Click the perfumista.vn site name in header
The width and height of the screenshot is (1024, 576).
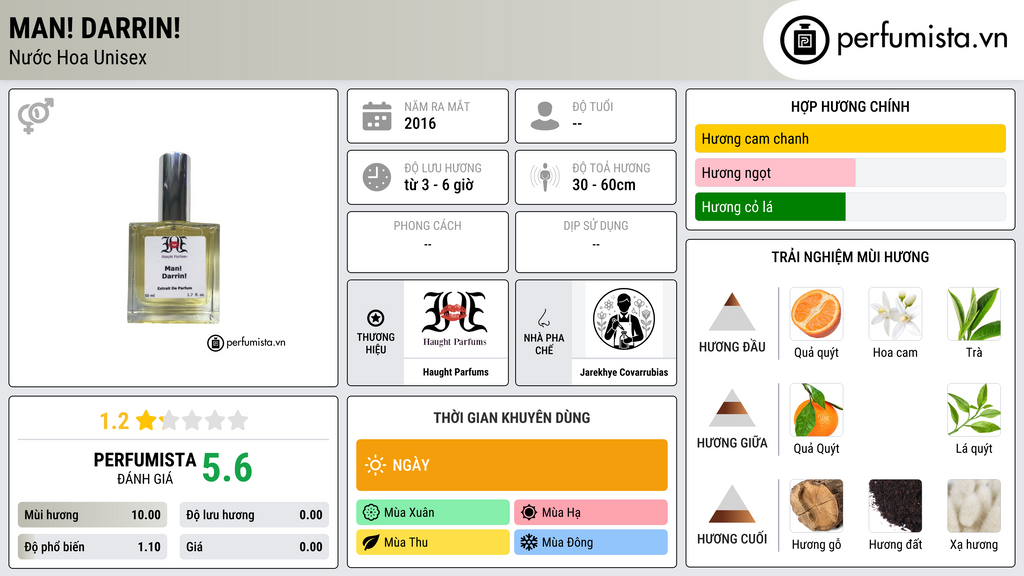coord(922,39)
